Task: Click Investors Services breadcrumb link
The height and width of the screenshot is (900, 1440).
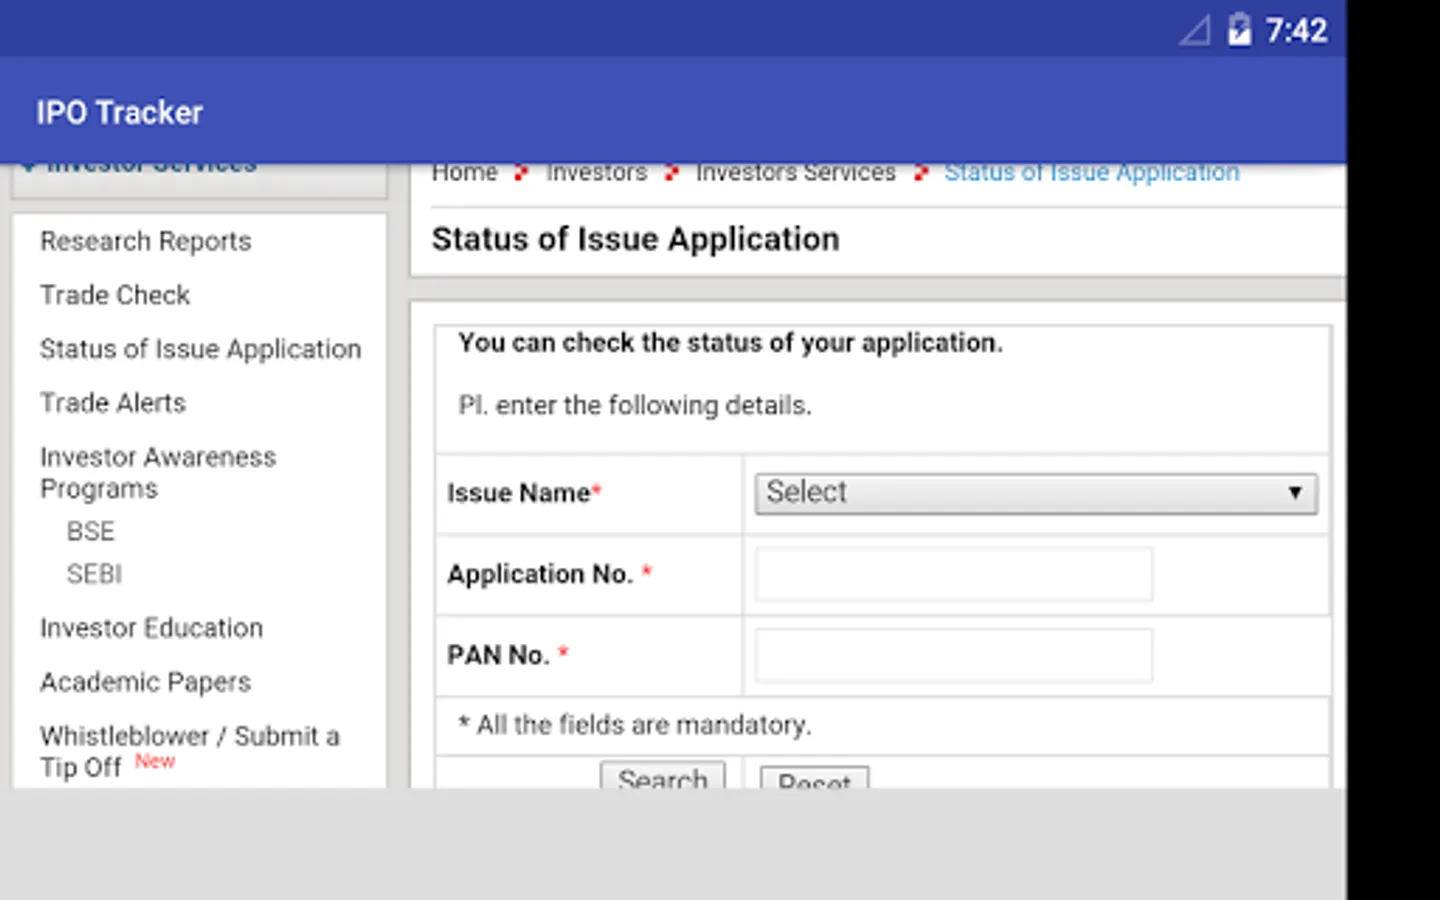Action: coord(795,173)
